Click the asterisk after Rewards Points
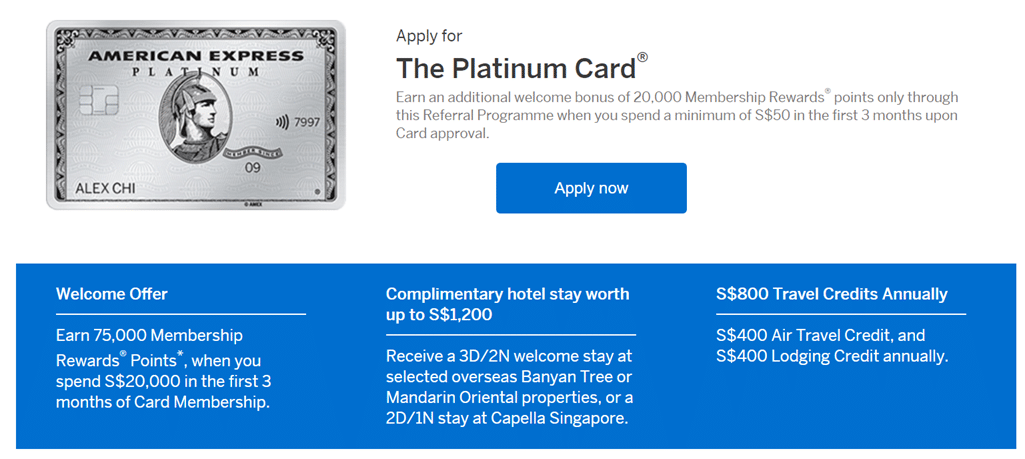 pos(181,353)
